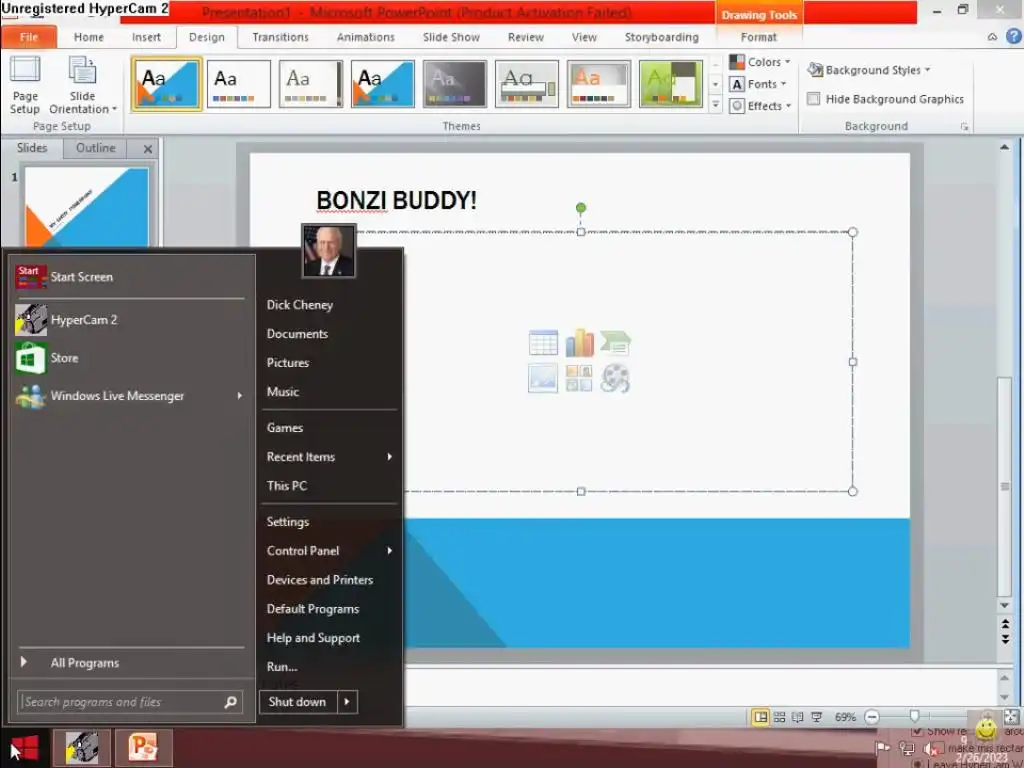1024x768 pixels.
Task: Open Help and Support
Action: 313,638
